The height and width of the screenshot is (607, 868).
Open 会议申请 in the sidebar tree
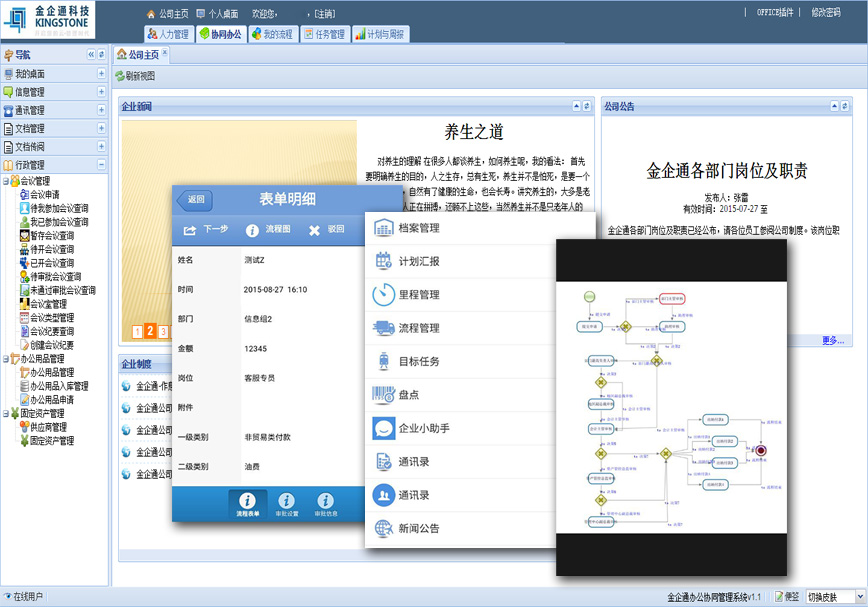pyautogui.click(x=44, y=195)
